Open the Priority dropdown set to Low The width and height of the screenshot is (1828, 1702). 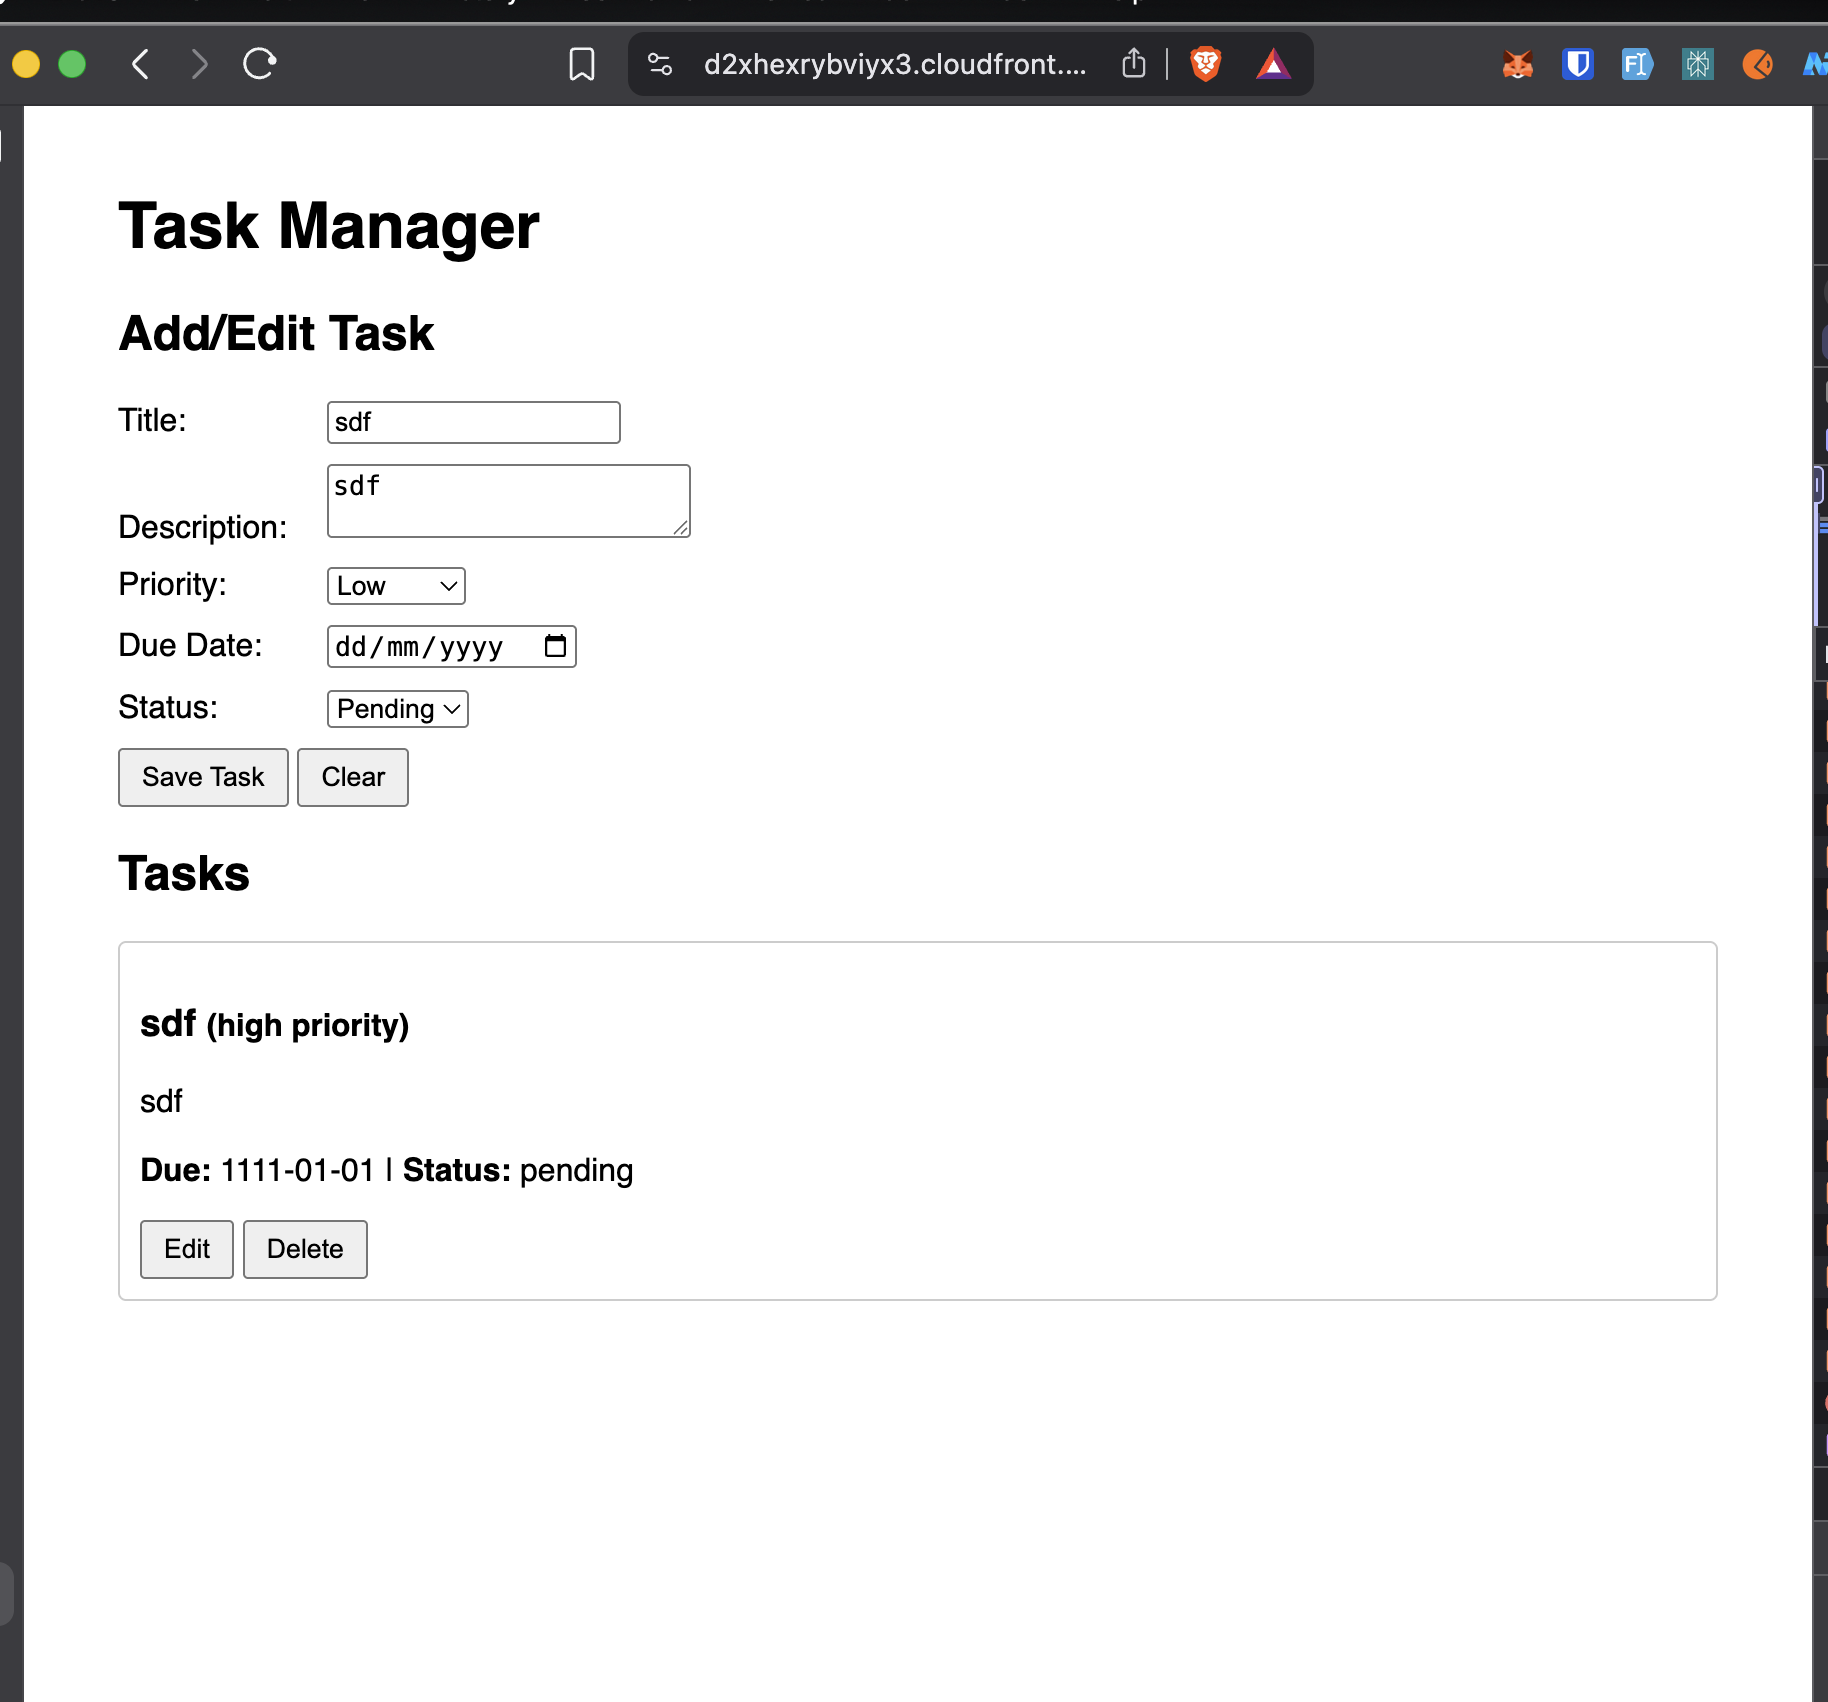395,586
